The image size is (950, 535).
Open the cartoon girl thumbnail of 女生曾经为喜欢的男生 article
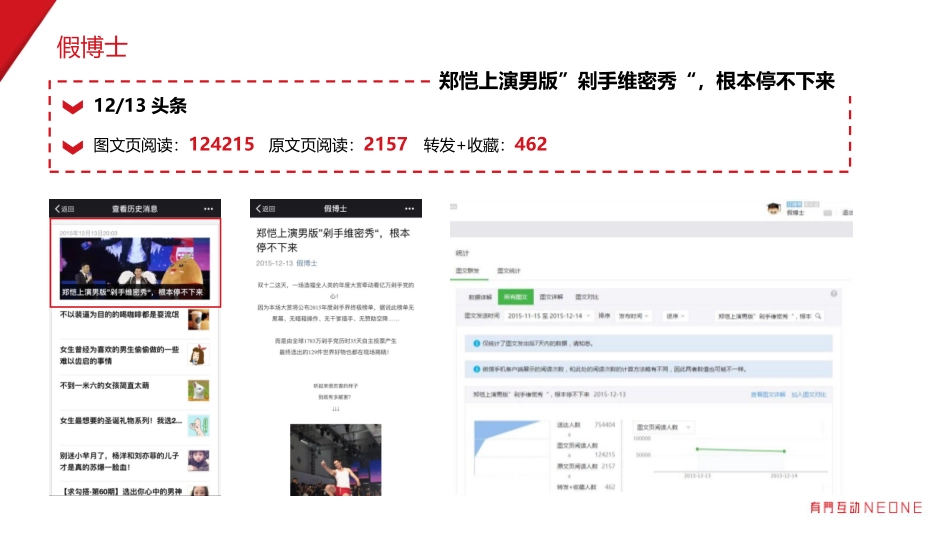[198, 354]
